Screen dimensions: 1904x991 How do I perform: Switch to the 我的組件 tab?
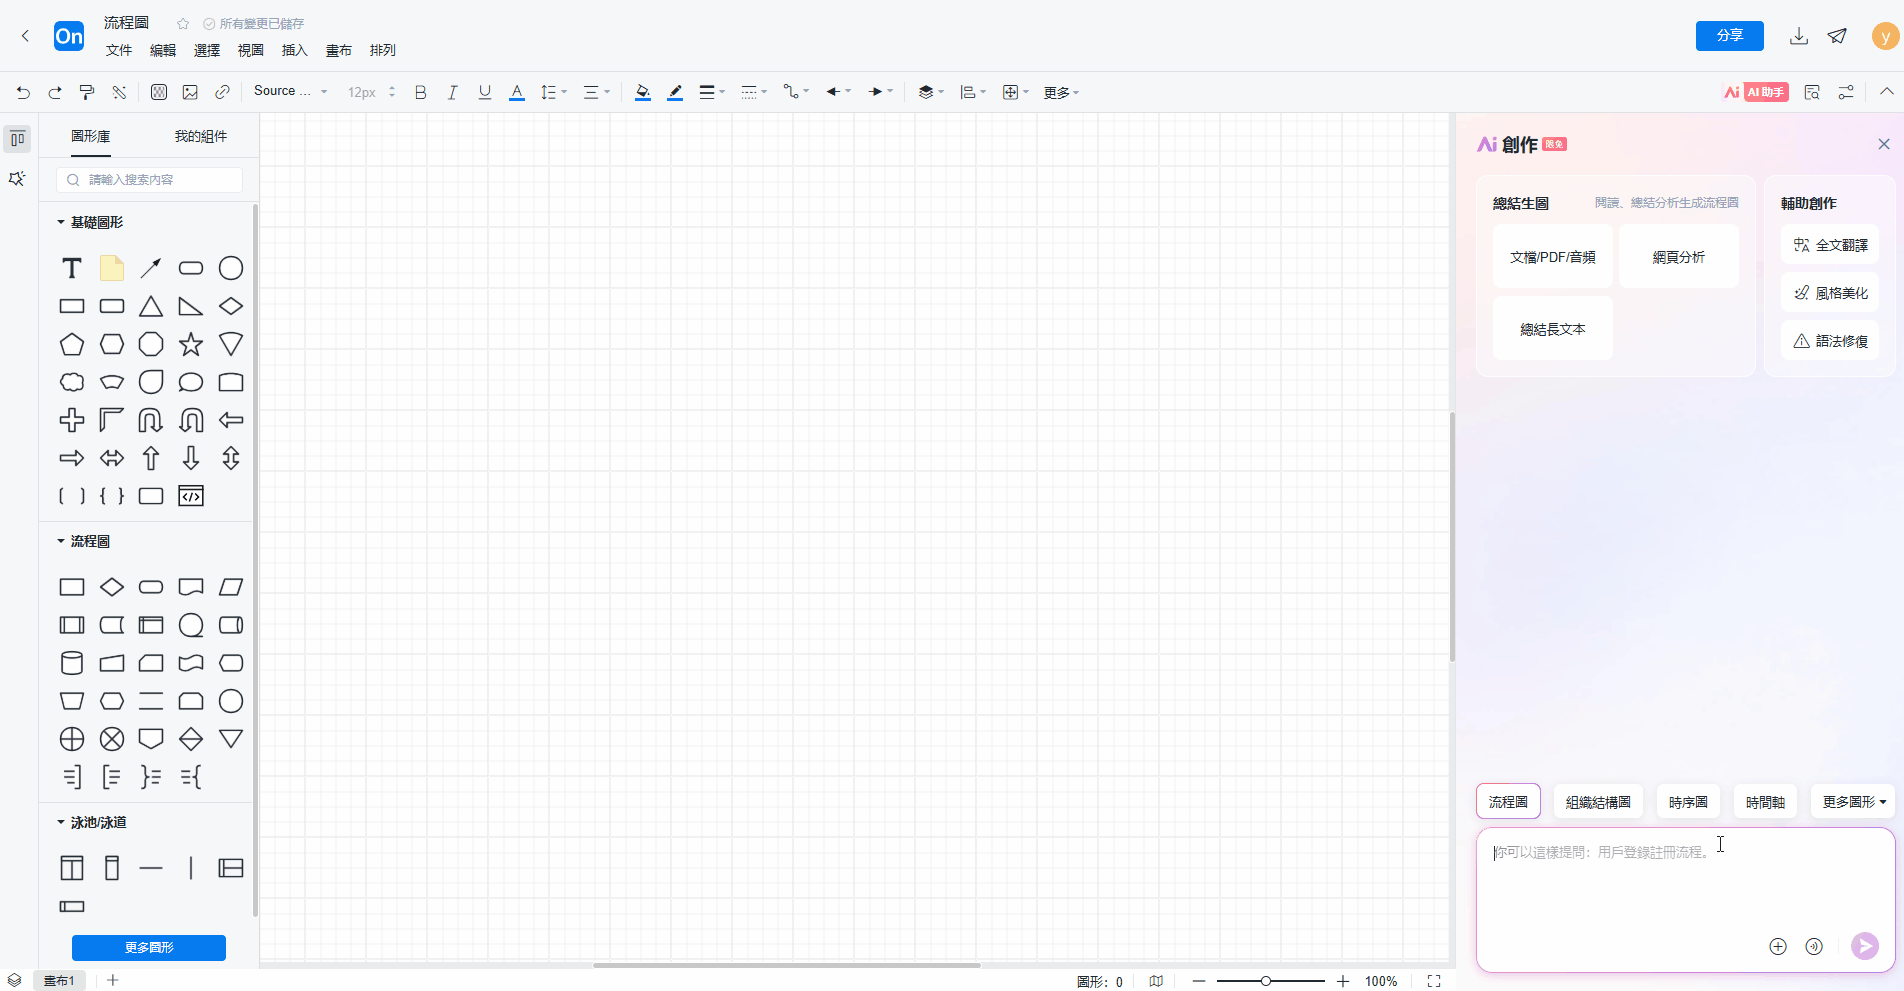pos(200,136)
